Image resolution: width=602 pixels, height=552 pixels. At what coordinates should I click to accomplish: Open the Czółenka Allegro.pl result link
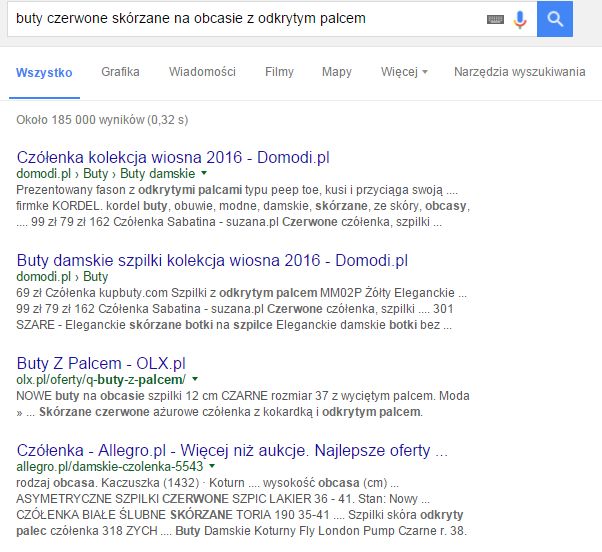click(x=232, y=449)
